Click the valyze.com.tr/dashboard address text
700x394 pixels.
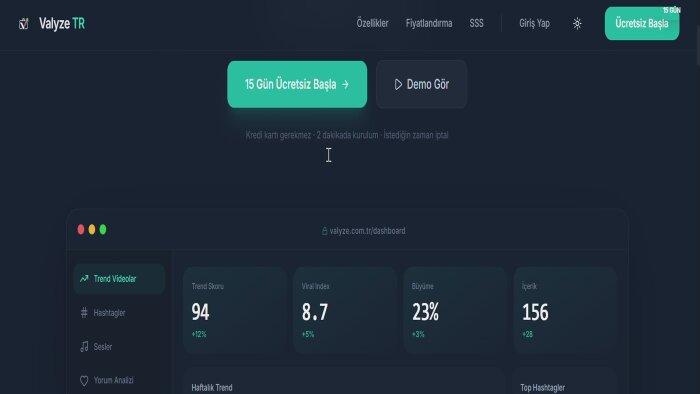pos(367,231)
